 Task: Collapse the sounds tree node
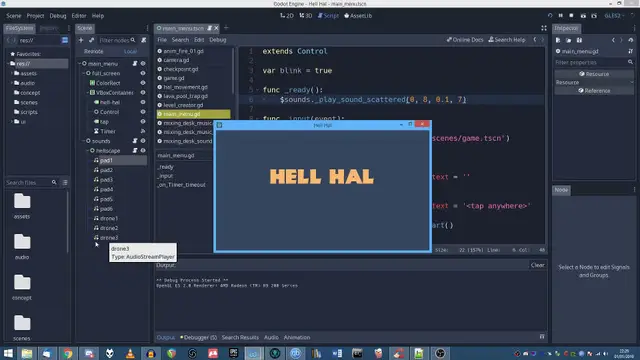pos(83,141)
